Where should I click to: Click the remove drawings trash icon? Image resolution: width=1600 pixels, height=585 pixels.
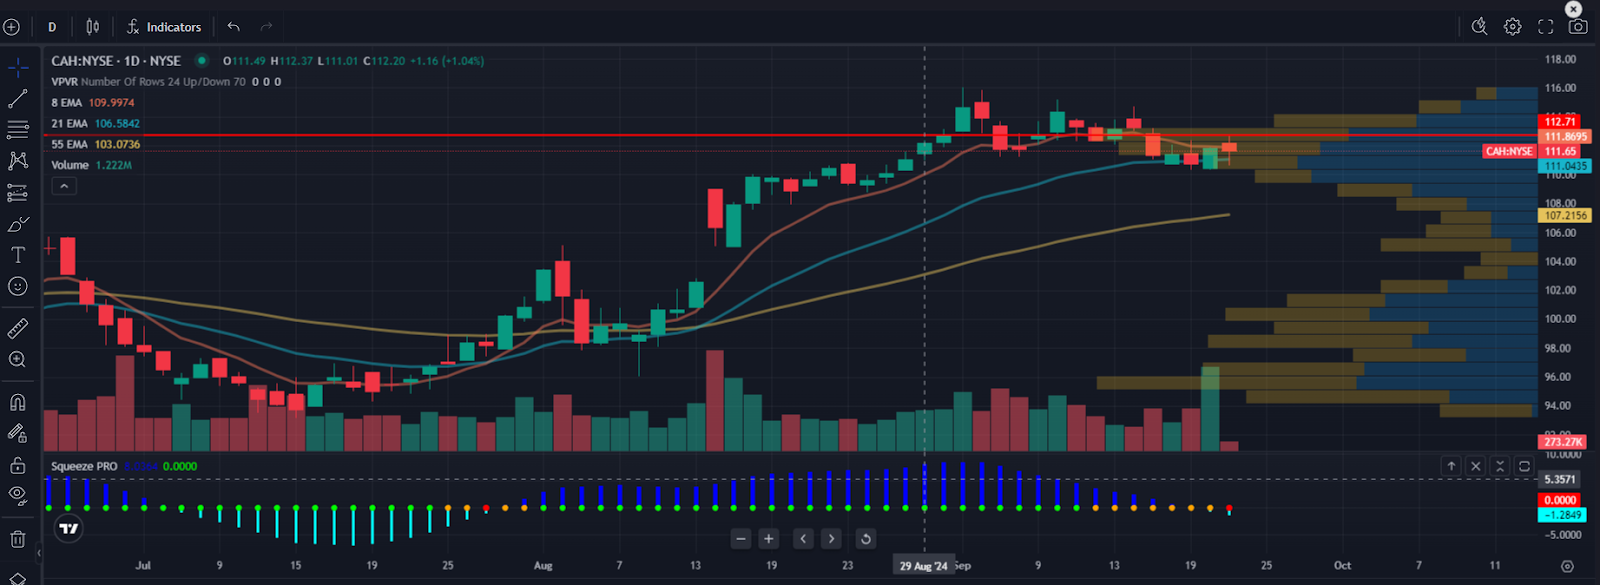pos(18,539)
